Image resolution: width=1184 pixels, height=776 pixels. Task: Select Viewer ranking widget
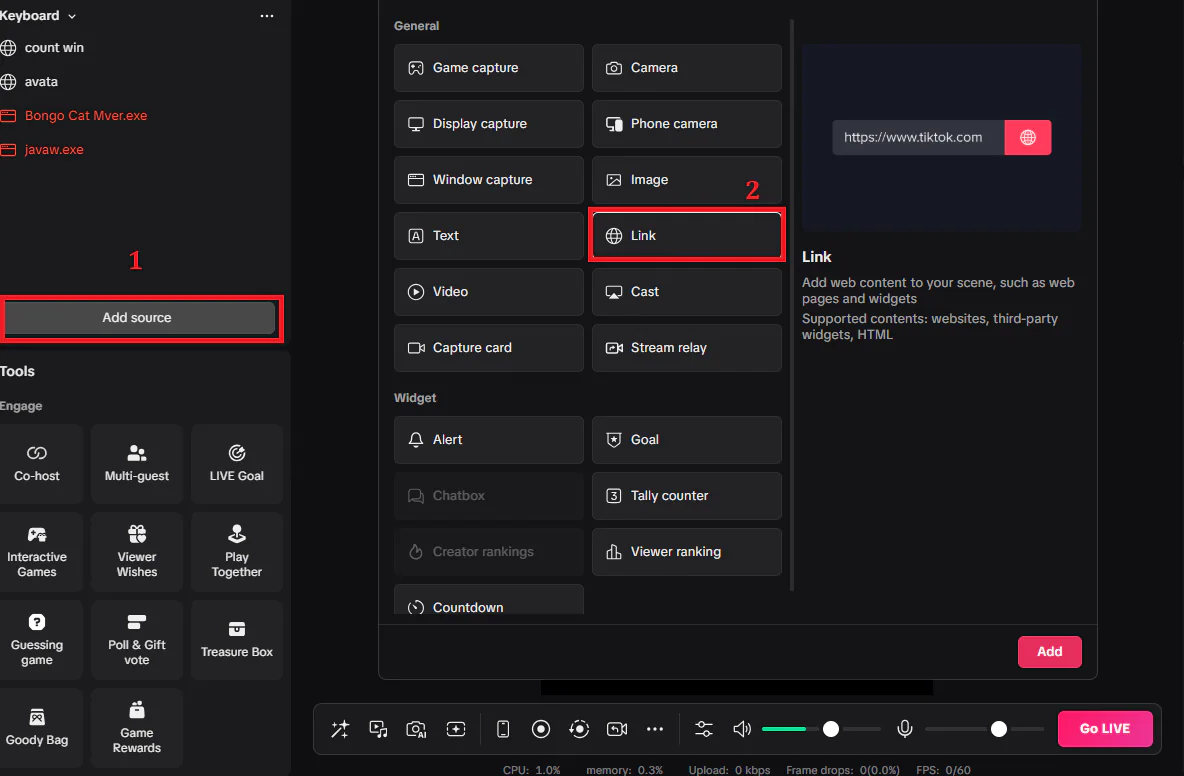click(686, 552)
